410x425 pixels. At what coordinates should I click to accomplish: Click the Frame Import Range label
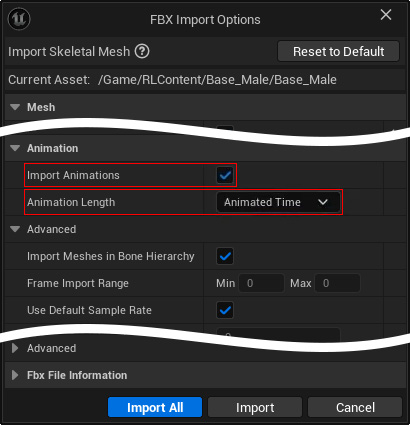pos(78,283)
